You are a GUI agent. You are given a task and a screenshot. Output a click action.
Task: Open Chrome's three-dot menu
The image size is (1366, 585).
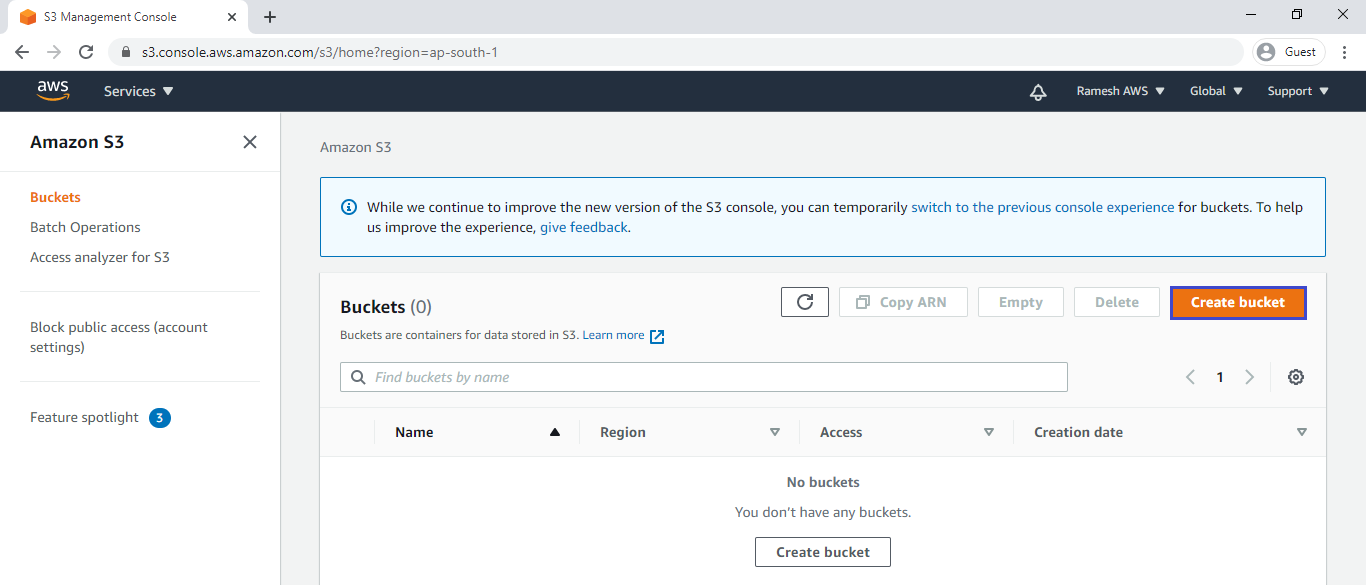point(1345,52)
